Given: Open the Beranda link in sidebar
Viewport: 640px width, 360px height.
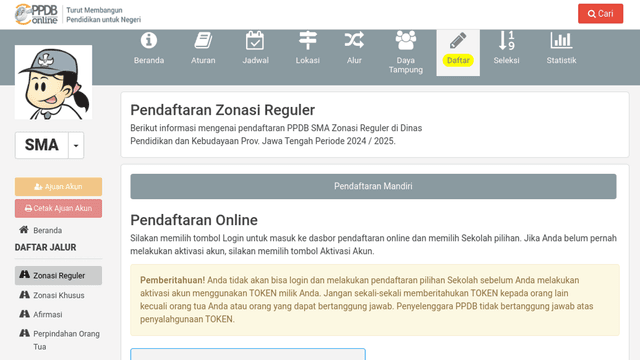Looking at the screenshot, I should pos(47,231).
